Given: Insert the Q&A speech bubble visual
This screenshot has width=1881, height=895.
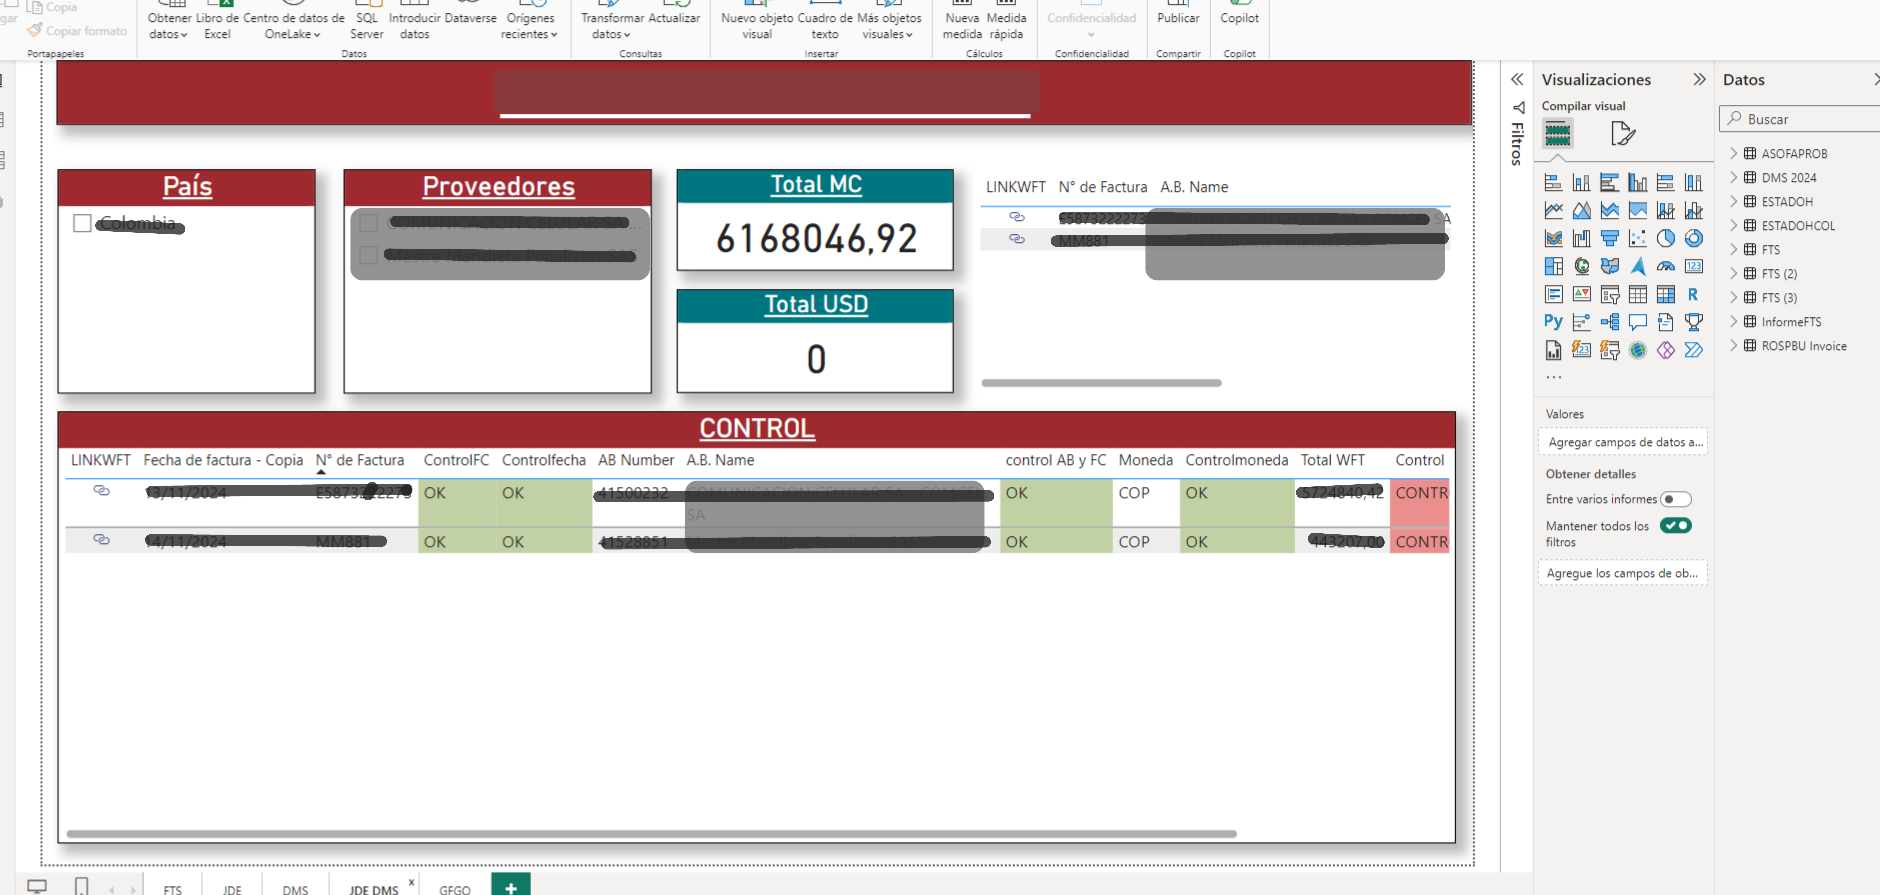Looking at the screenshot, I should [1637, 322].
